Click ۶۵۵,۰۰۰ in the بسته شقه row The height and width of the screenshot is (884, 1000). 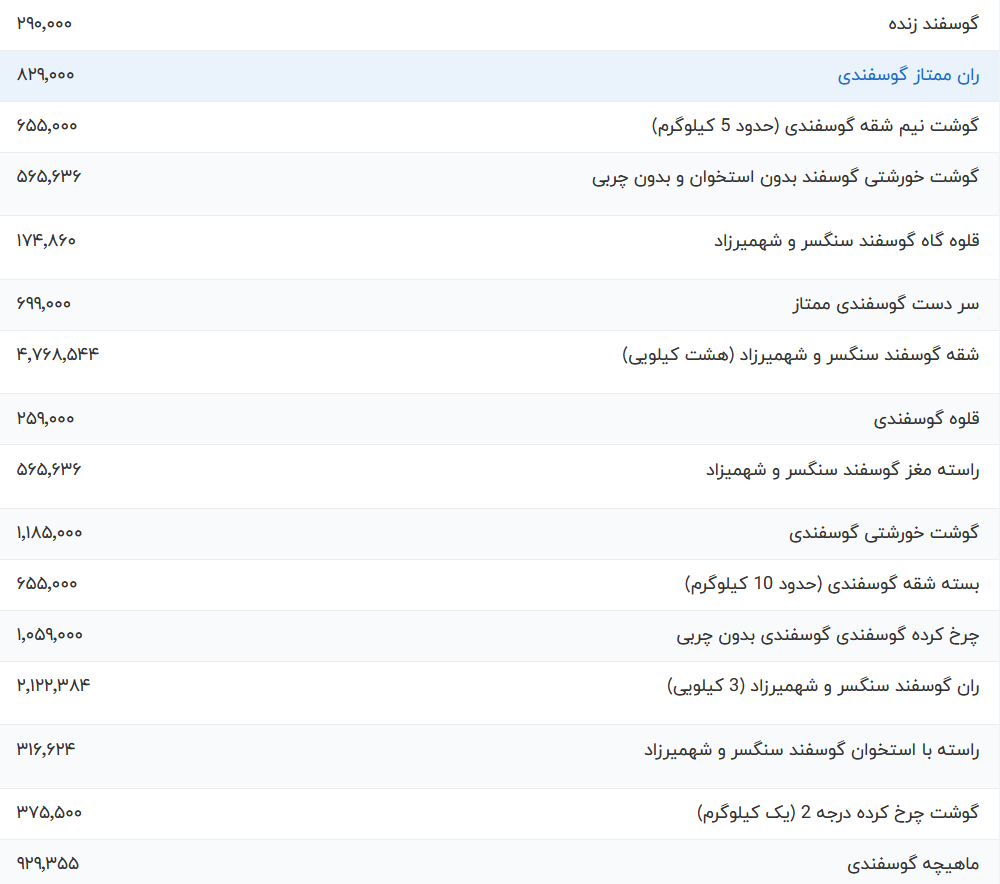pyautogui.click(x=47, y=584)
